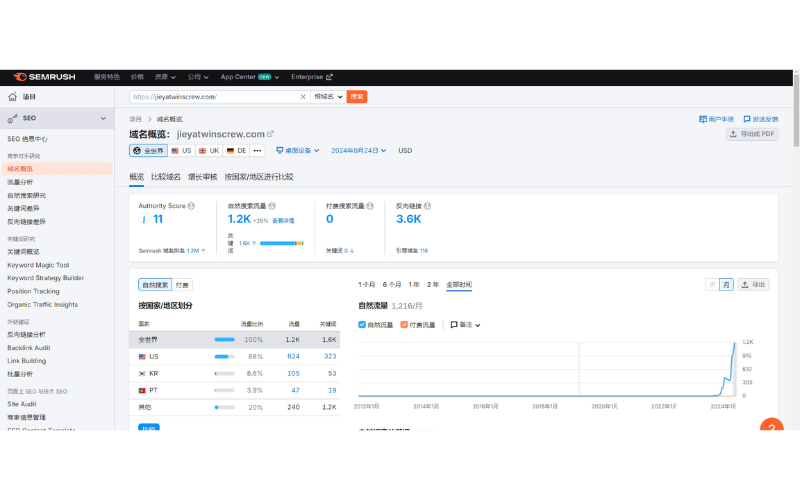Click the South Korea flag in KR row
Viewport: 800px width, 500px height.
142,374
